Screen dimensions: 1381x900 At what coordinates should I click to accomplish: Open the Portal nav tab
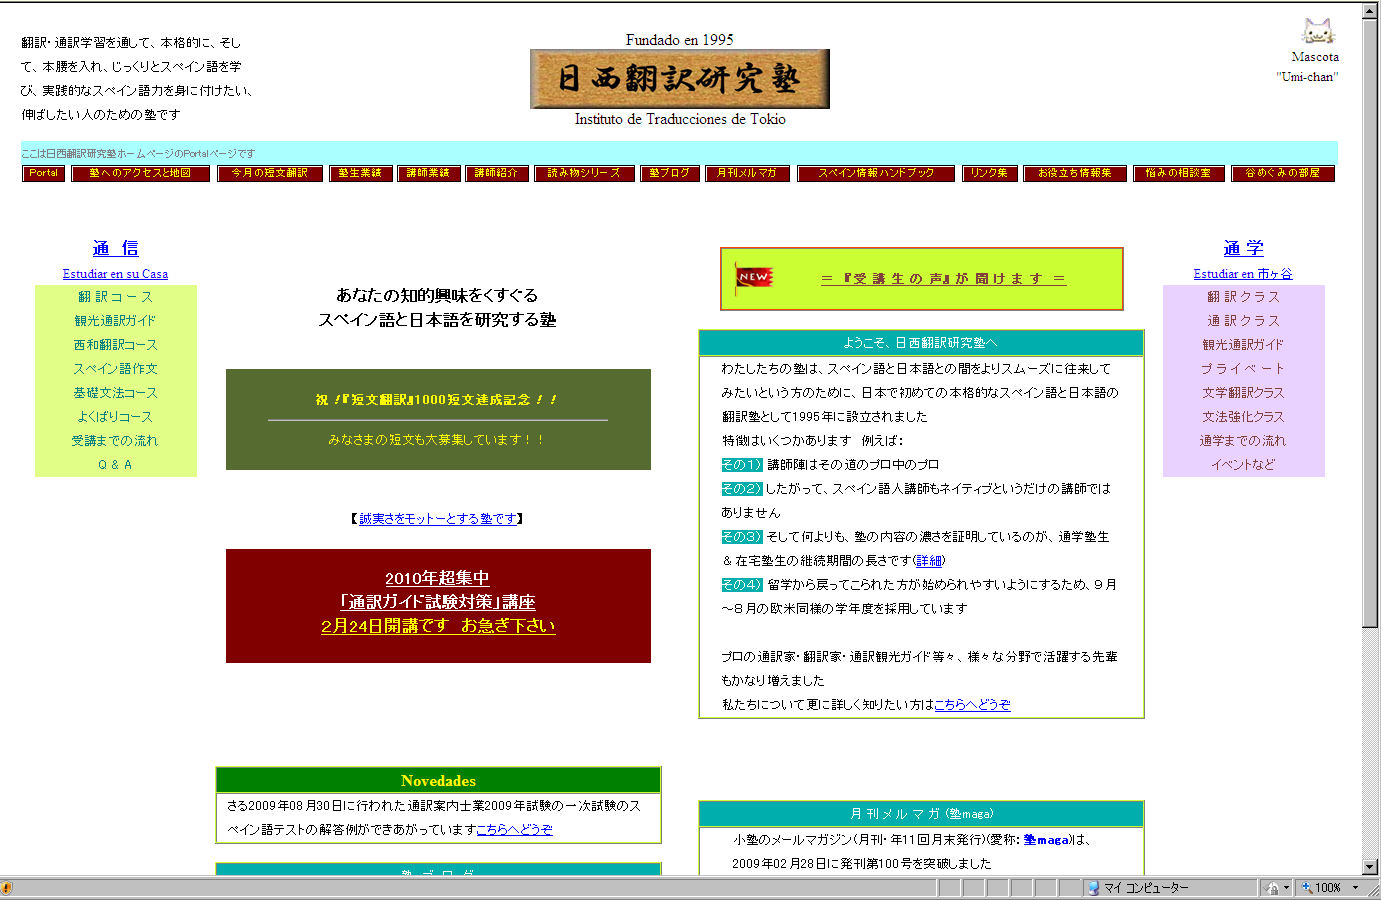point(43,173)
